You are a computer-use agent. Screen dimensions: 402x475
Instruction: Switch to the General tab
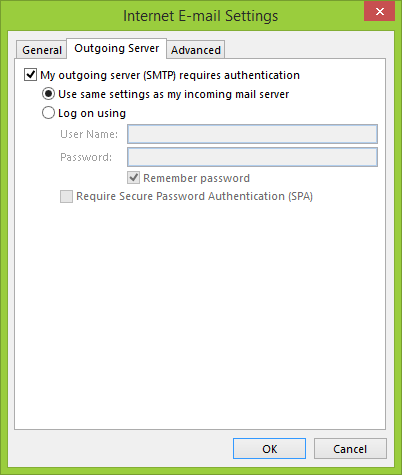click(42, 50)
